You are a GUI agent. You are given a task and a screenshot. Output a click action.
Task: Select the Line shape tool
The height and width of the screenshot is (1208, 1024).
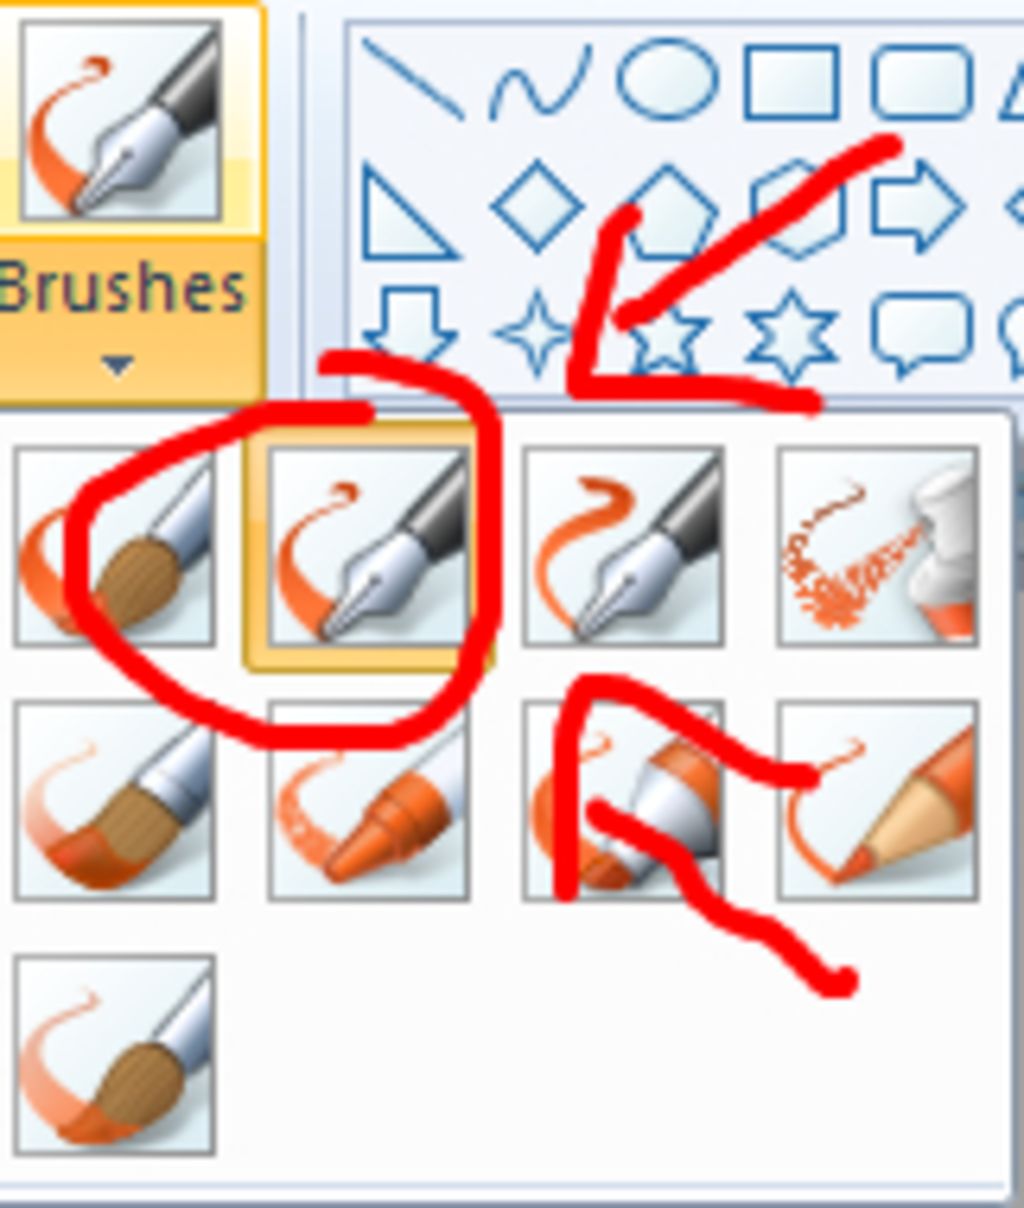[x=412, y=79]
